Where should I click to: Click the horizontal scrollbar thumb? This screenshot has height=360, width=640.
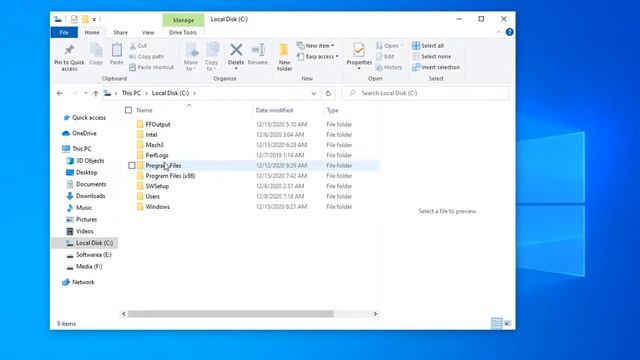231,314
